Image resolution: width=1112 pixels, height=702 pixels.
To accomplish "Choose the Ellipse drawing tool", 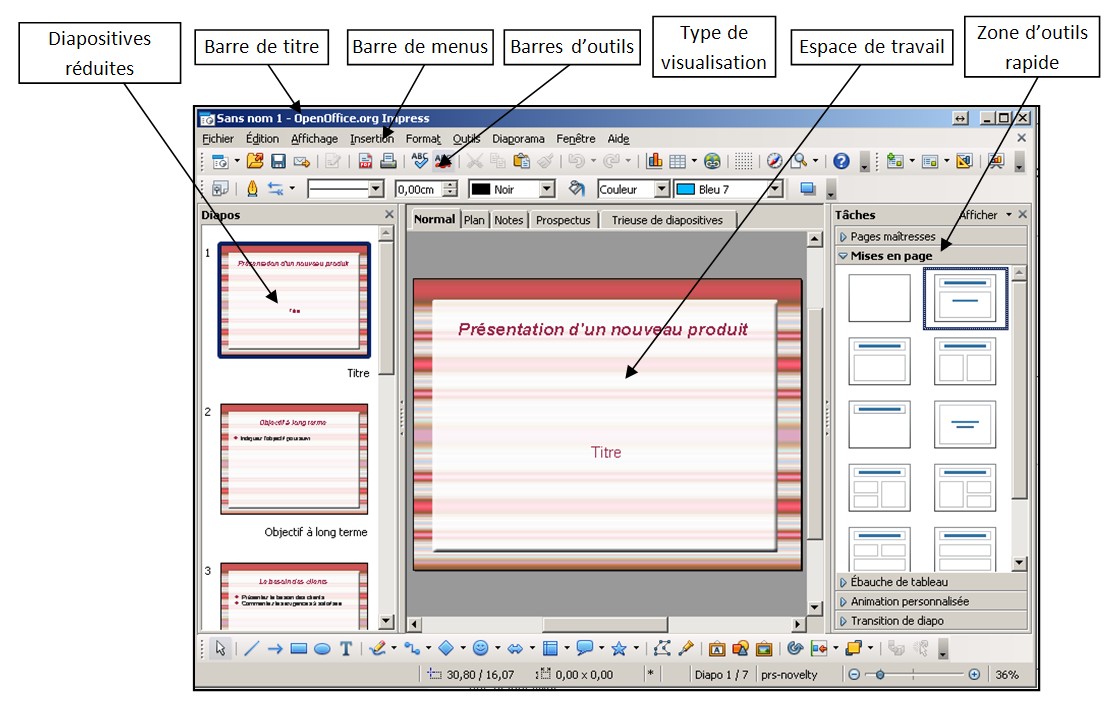I will 322,648.
